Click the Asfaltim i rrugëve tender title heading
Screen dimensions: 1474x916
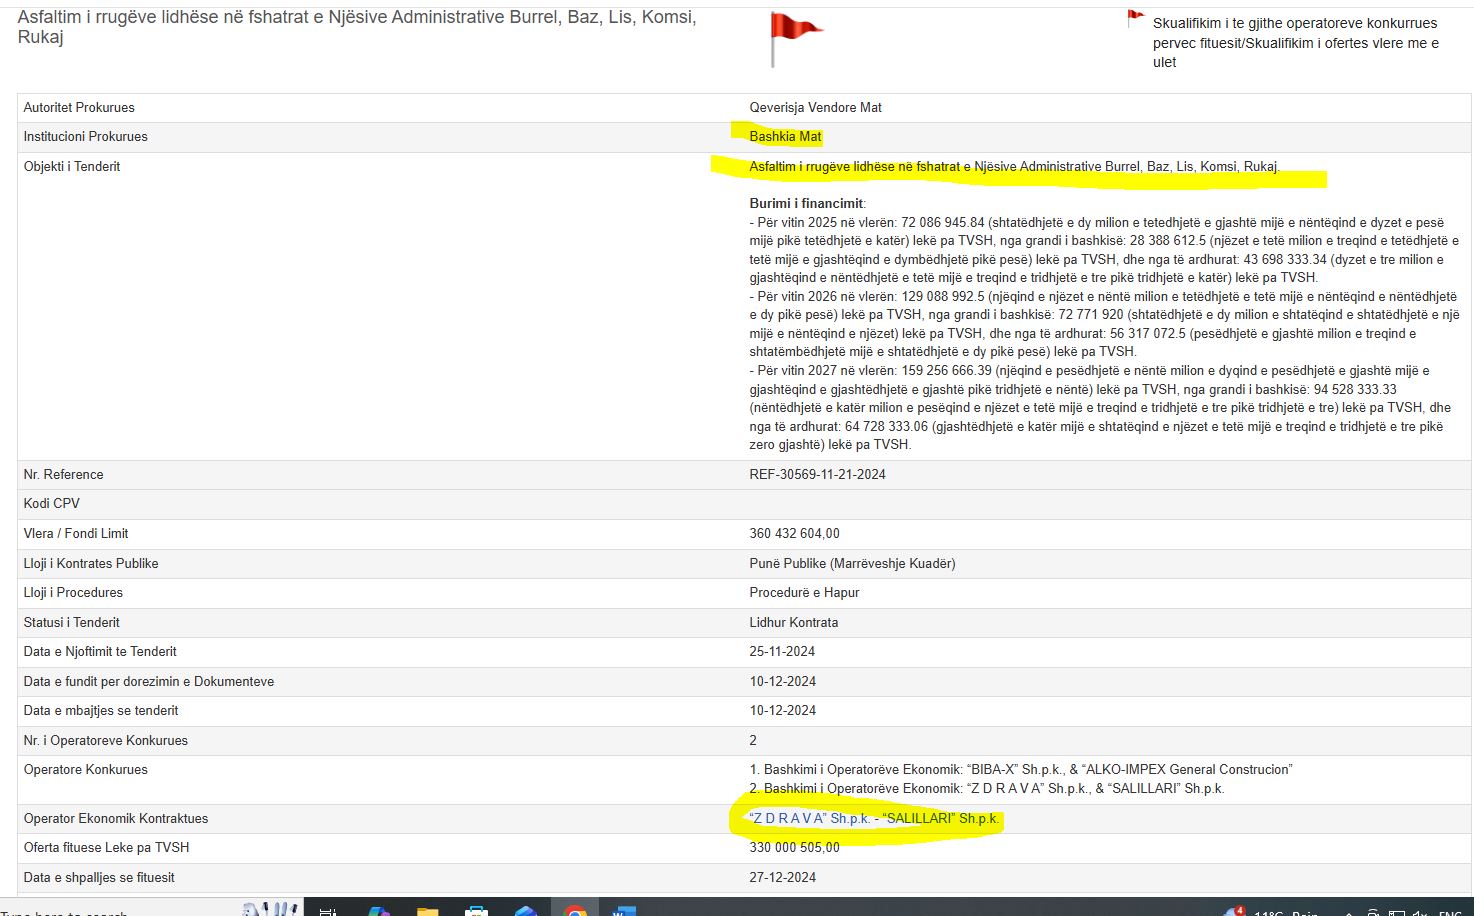click(x=356, y=27)
